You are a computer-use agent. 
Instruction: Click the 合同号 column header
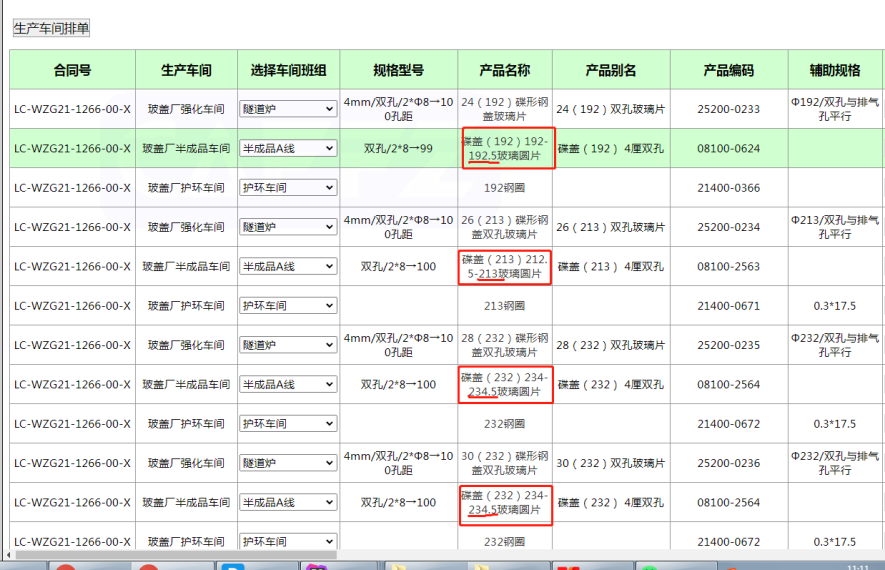point(72,70)
